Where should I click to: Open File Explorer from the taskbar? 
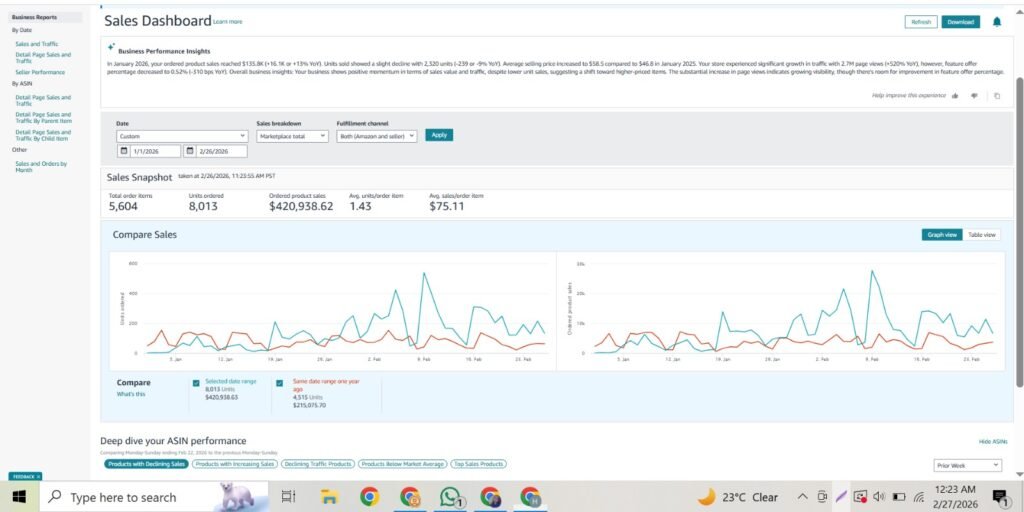(x=328, y=497)
